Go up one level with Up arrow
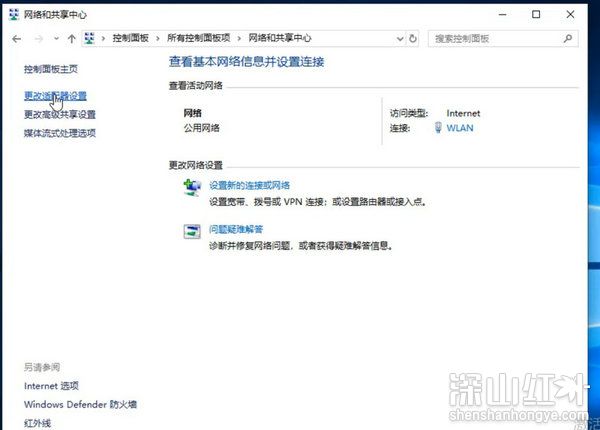The image size is (600, 430). 72,39
